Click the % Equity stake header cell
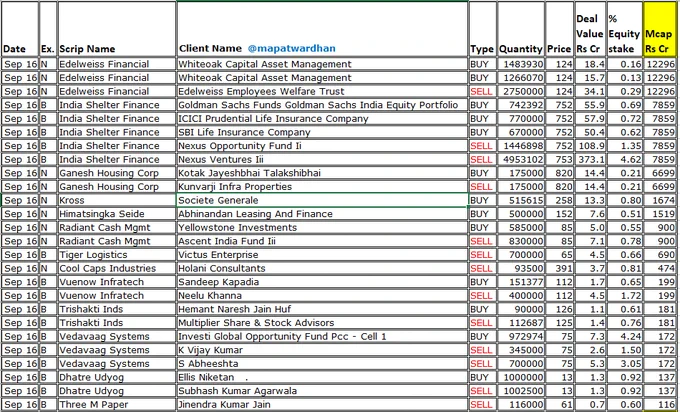Image resolution: width=680 pixels, height=412 pixels. point(624,29)
